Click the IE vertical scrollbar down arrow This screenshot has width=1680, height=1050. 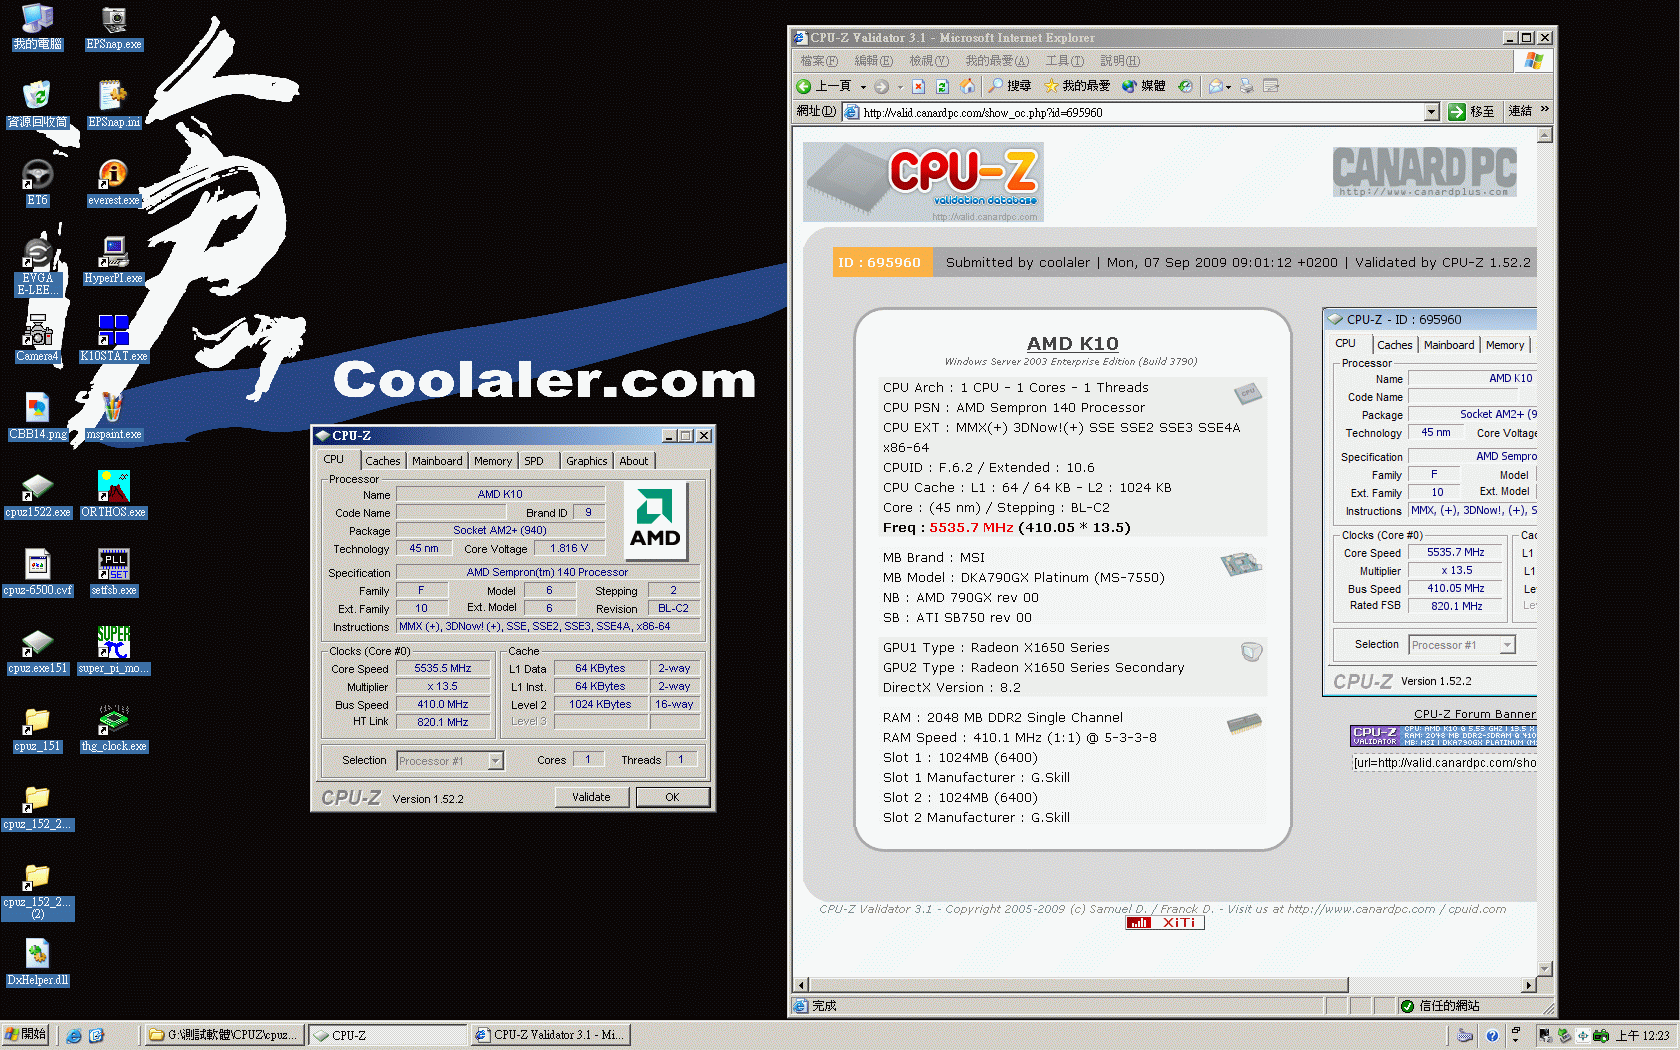coord(1545,968)
